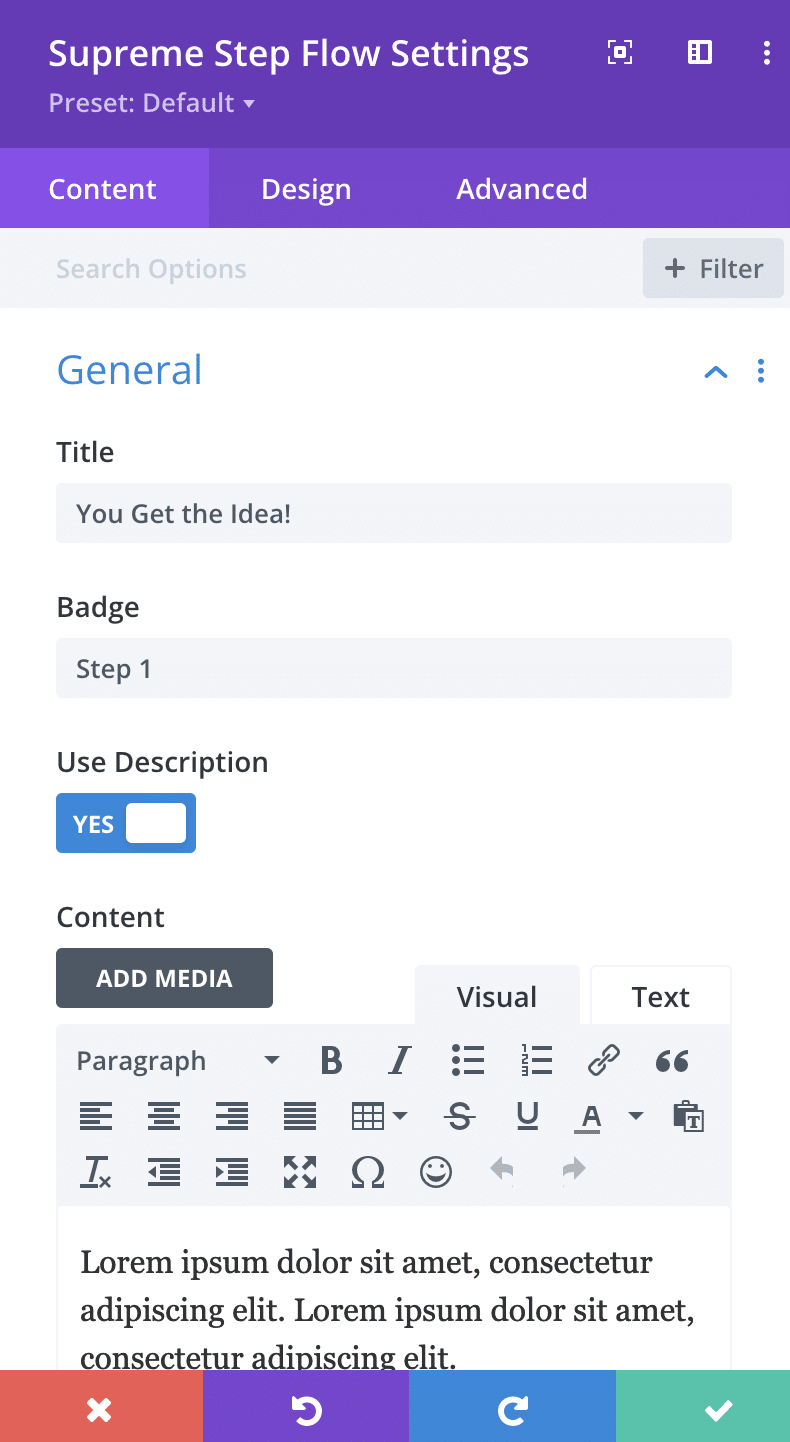Collapse the General section
This screenshot has width=790, height=1442.
716,372
